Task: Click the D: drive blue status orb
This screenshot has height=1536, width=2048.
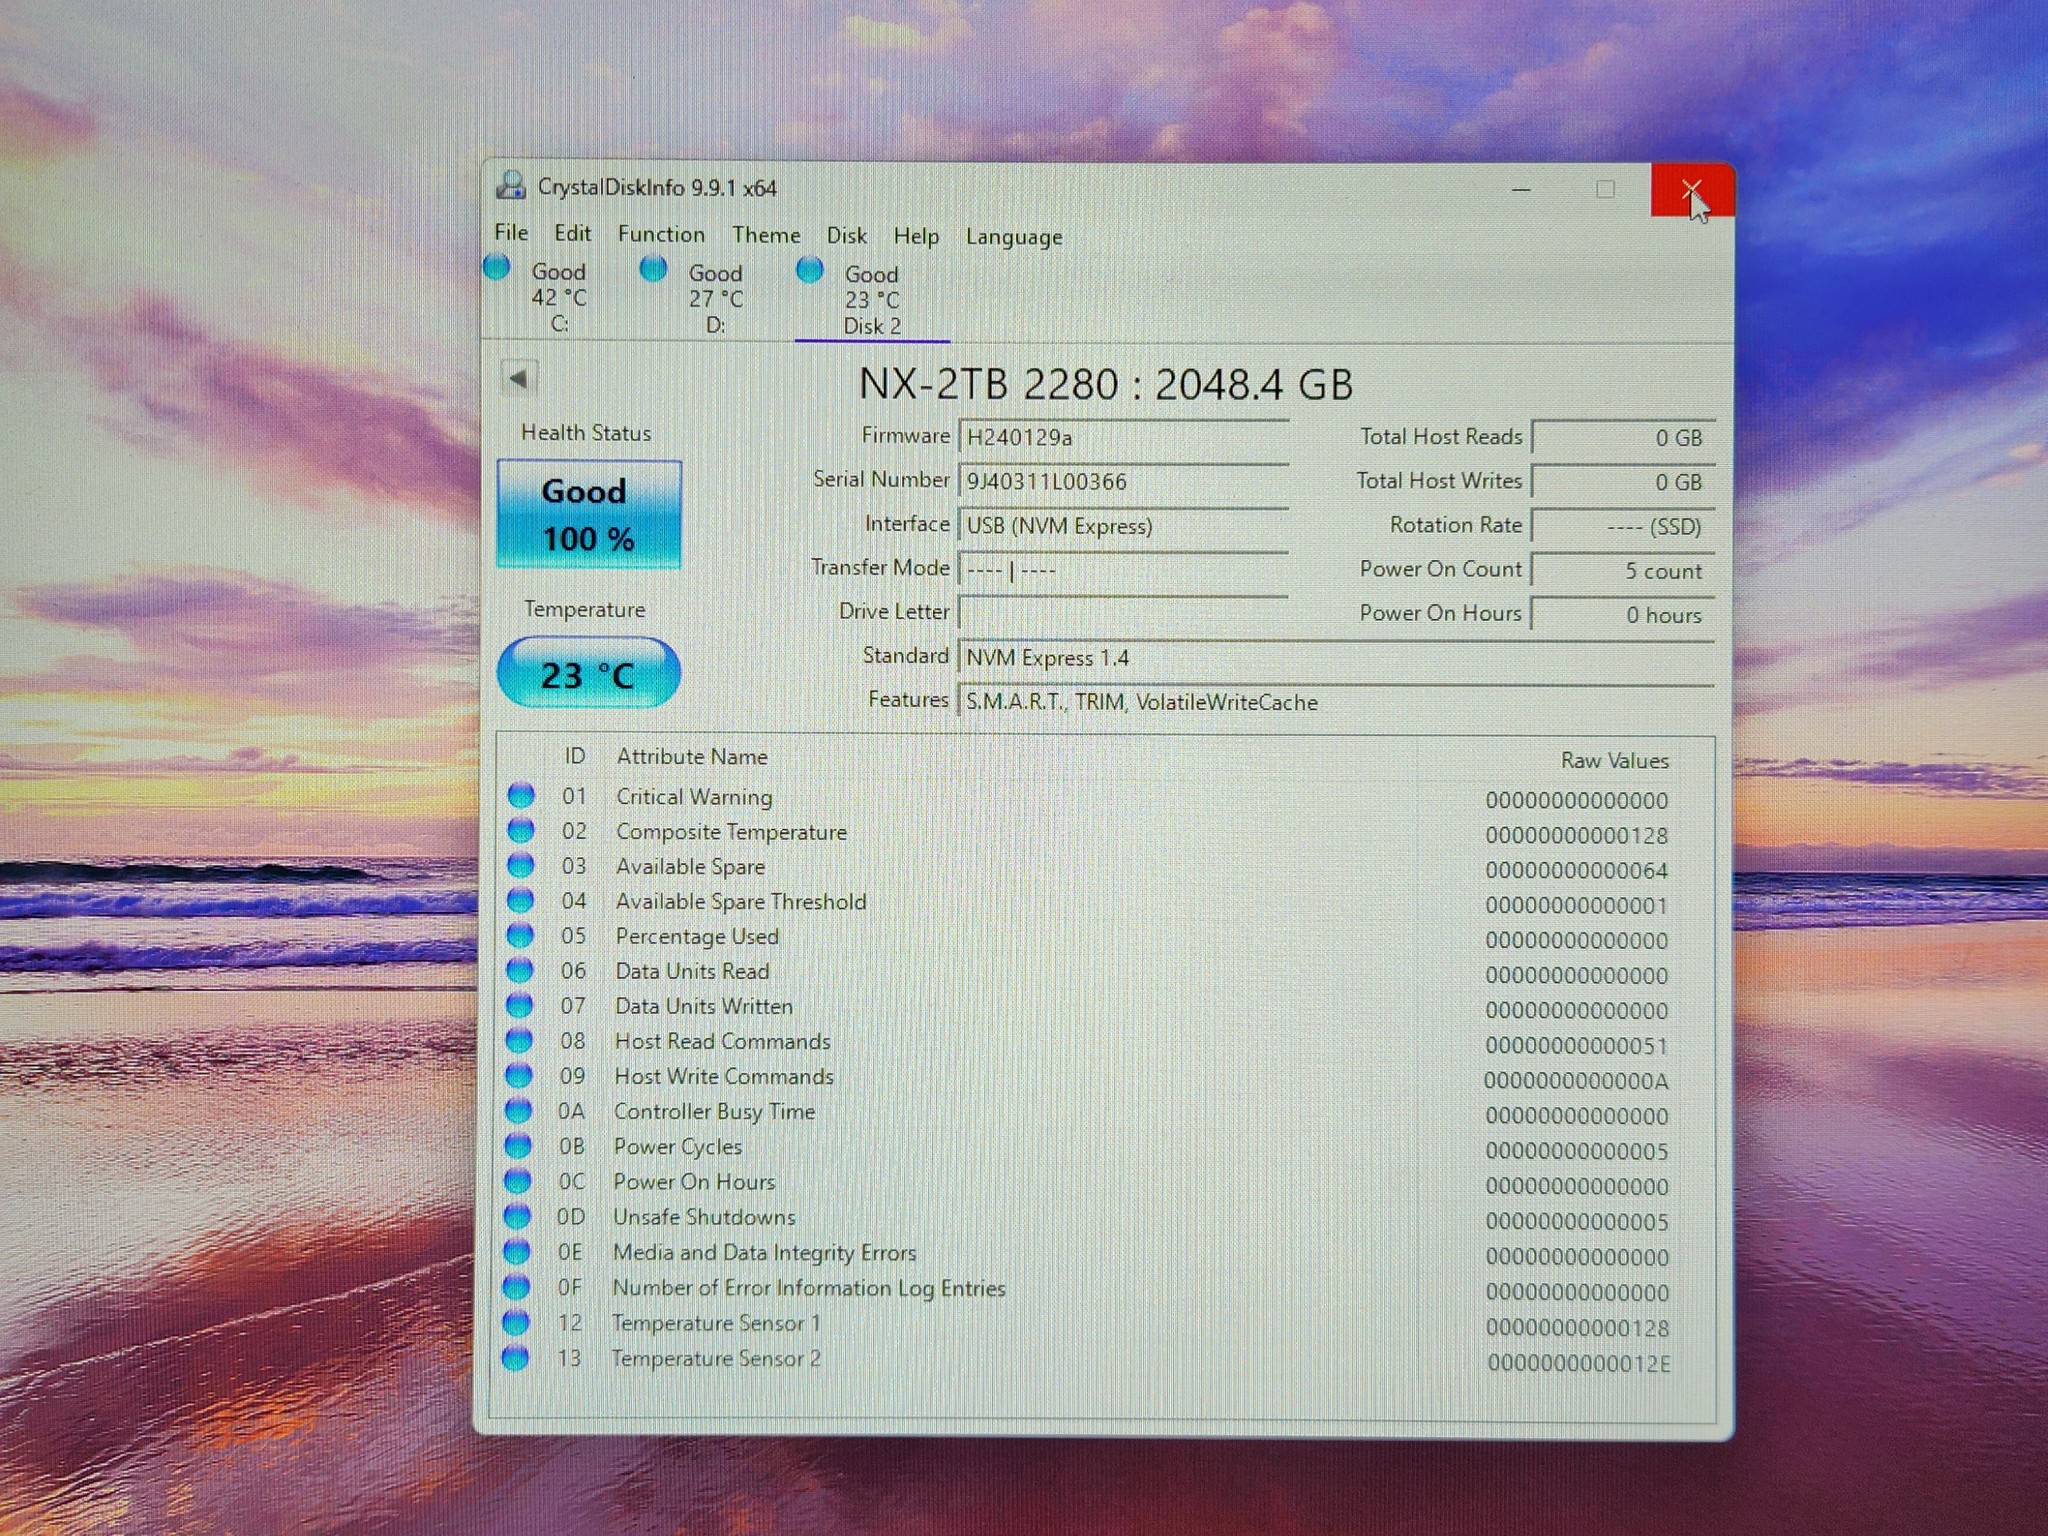Action: [x=653, y=269]
